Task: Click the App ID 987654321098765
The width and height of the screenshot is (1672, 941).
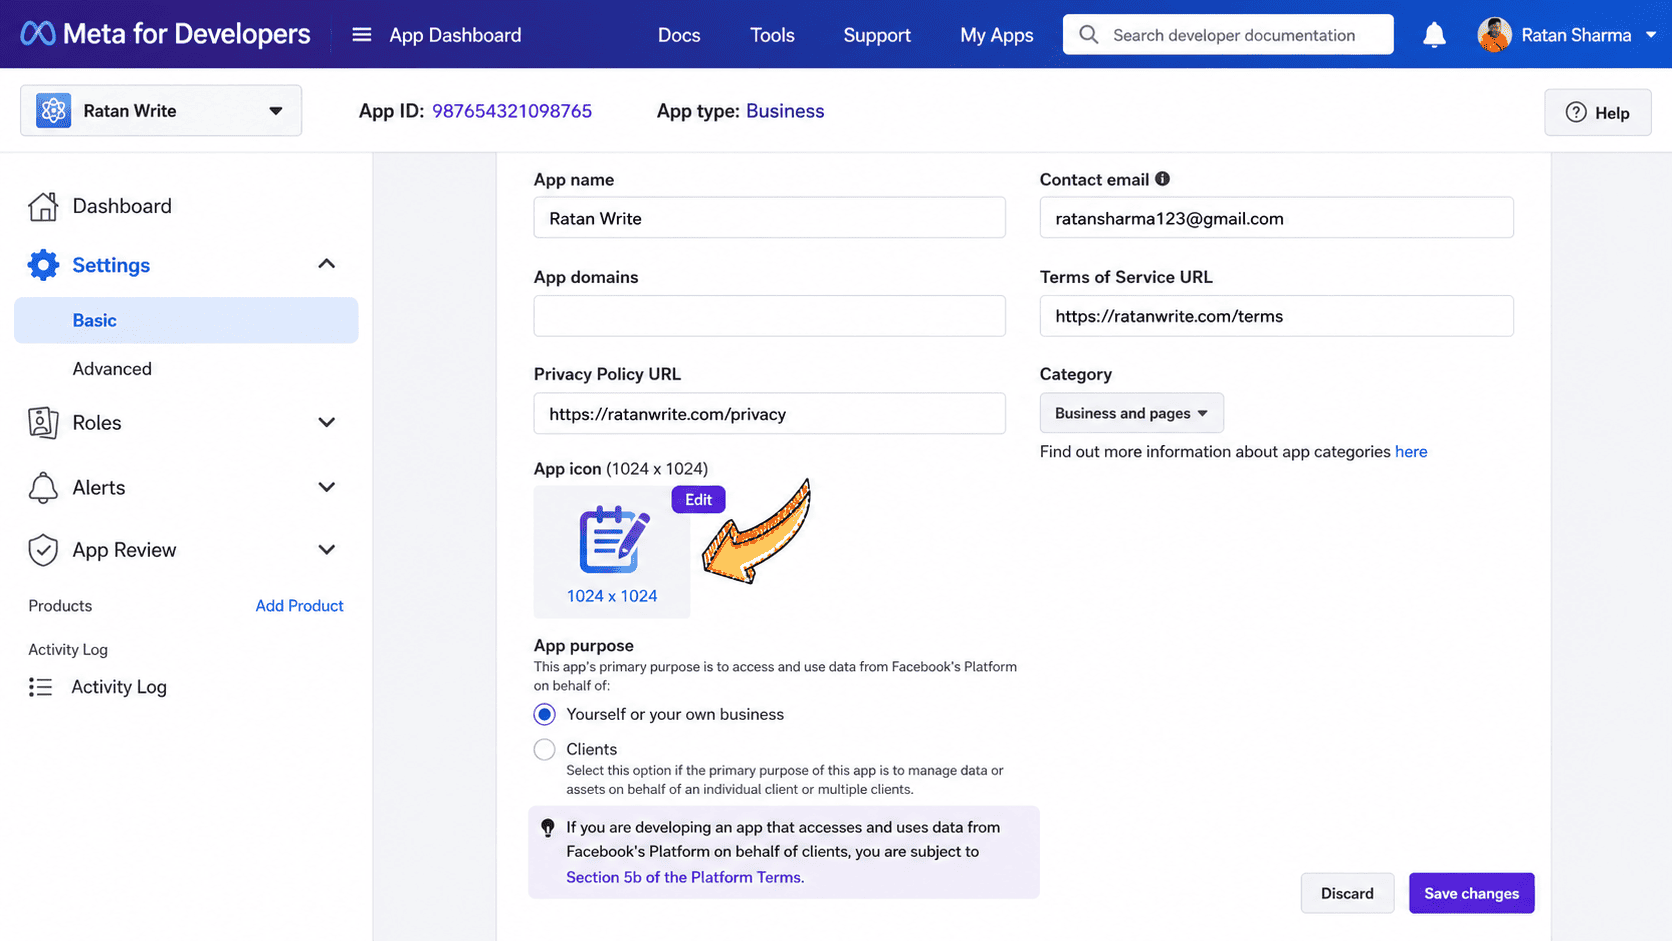Action: pyautogui.click(x=512, y=111)
